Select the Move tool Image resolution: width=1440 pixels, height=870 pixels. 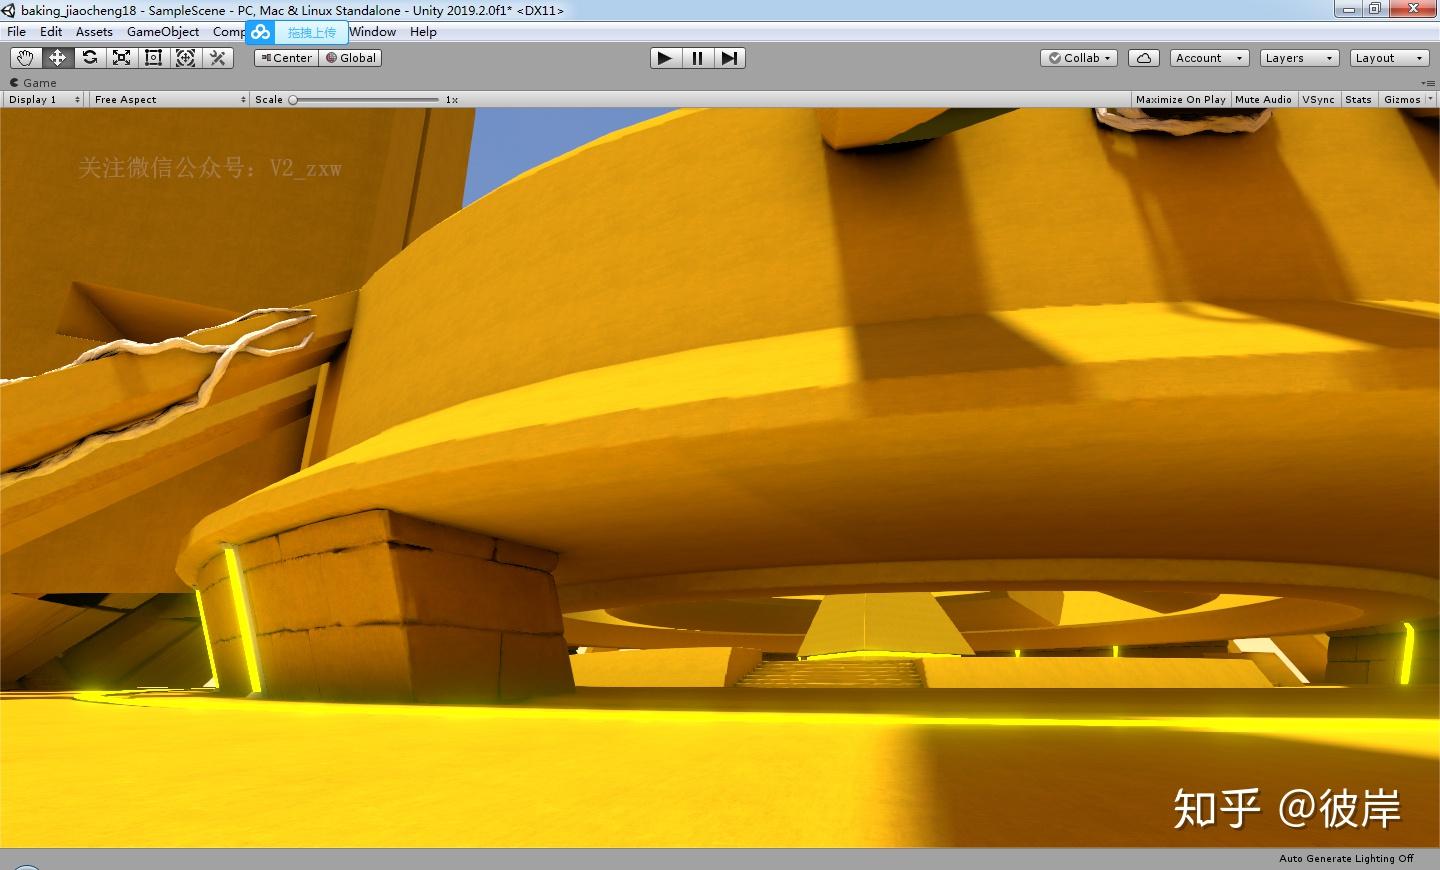[x=57, y=58]
